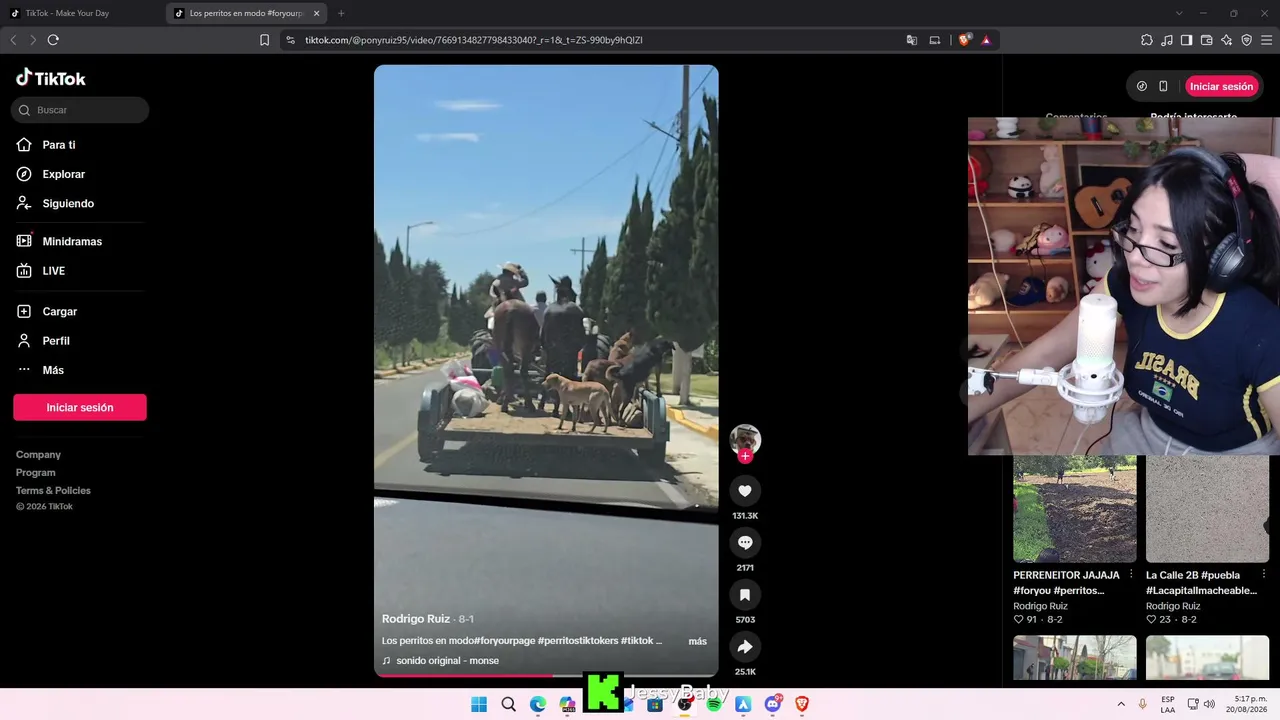Open the media playlist music note icon
The width and height of the screenshot is (1280, 720).
(1167, 40)
